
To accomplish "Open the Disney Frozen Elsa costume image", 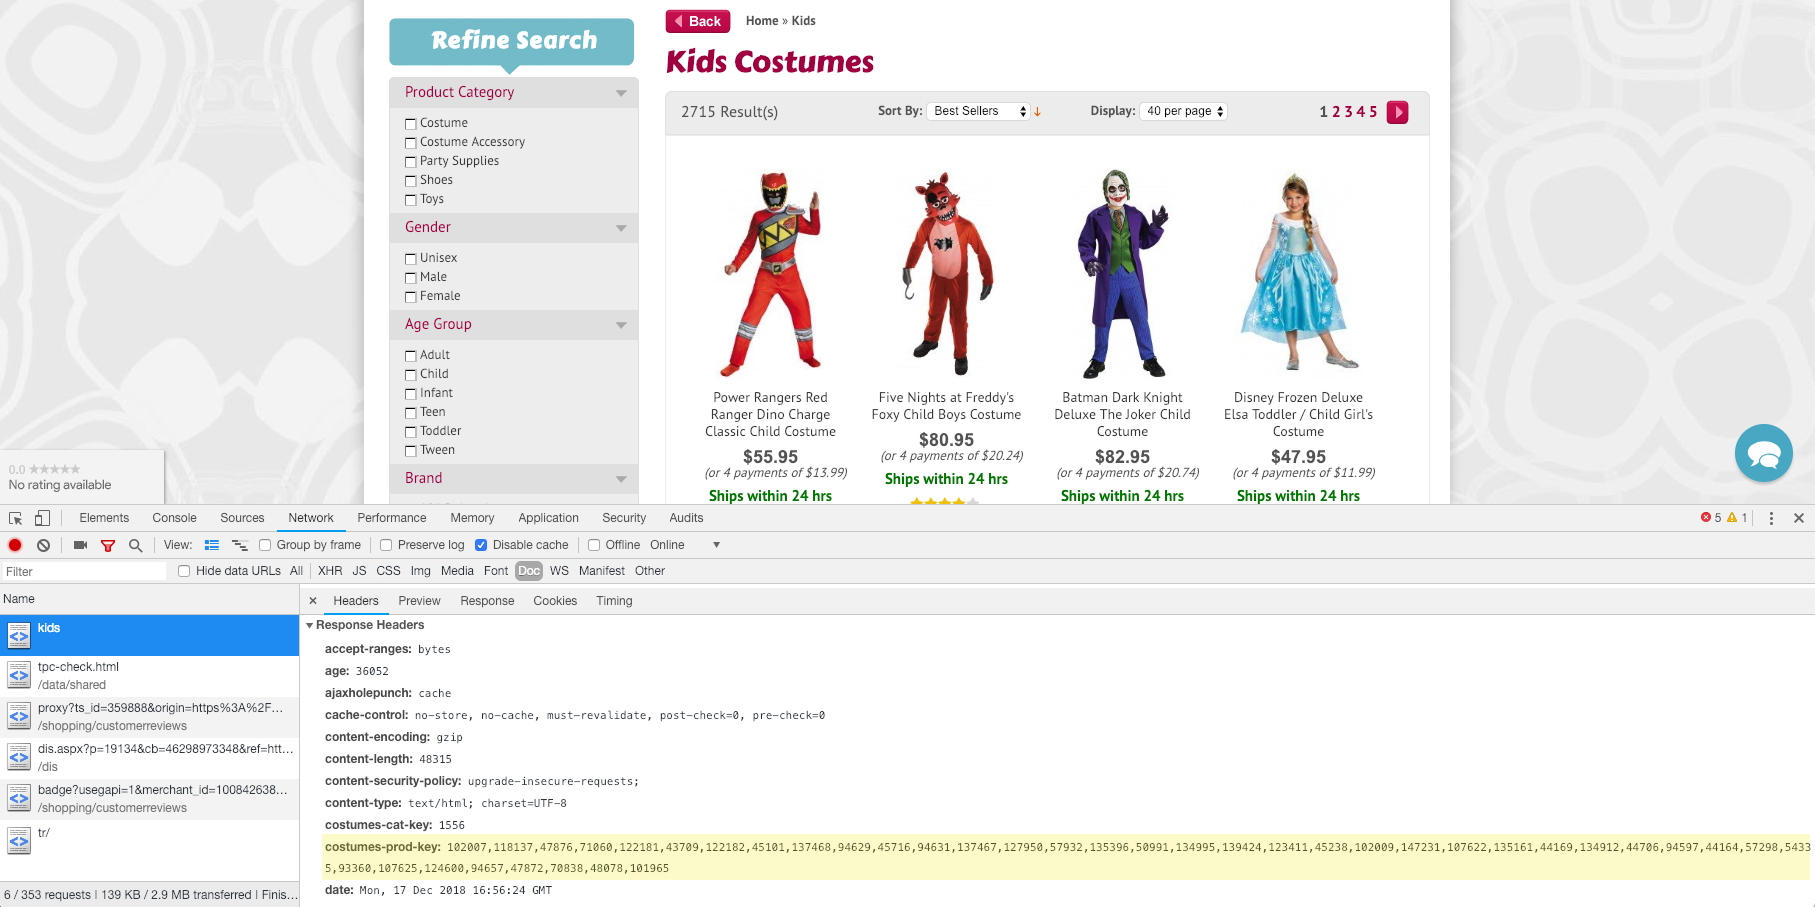I will click(x=1298, y=271).
